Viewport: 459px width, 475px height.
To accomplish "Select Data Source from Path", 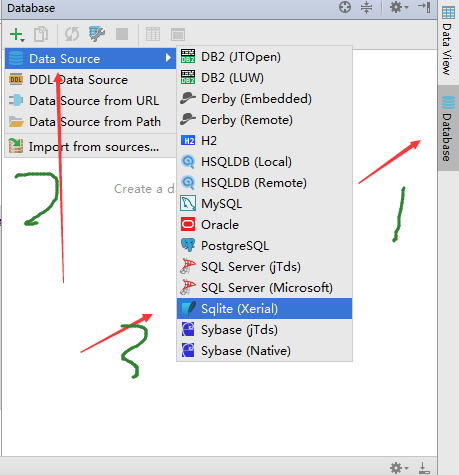I will 90,122.
